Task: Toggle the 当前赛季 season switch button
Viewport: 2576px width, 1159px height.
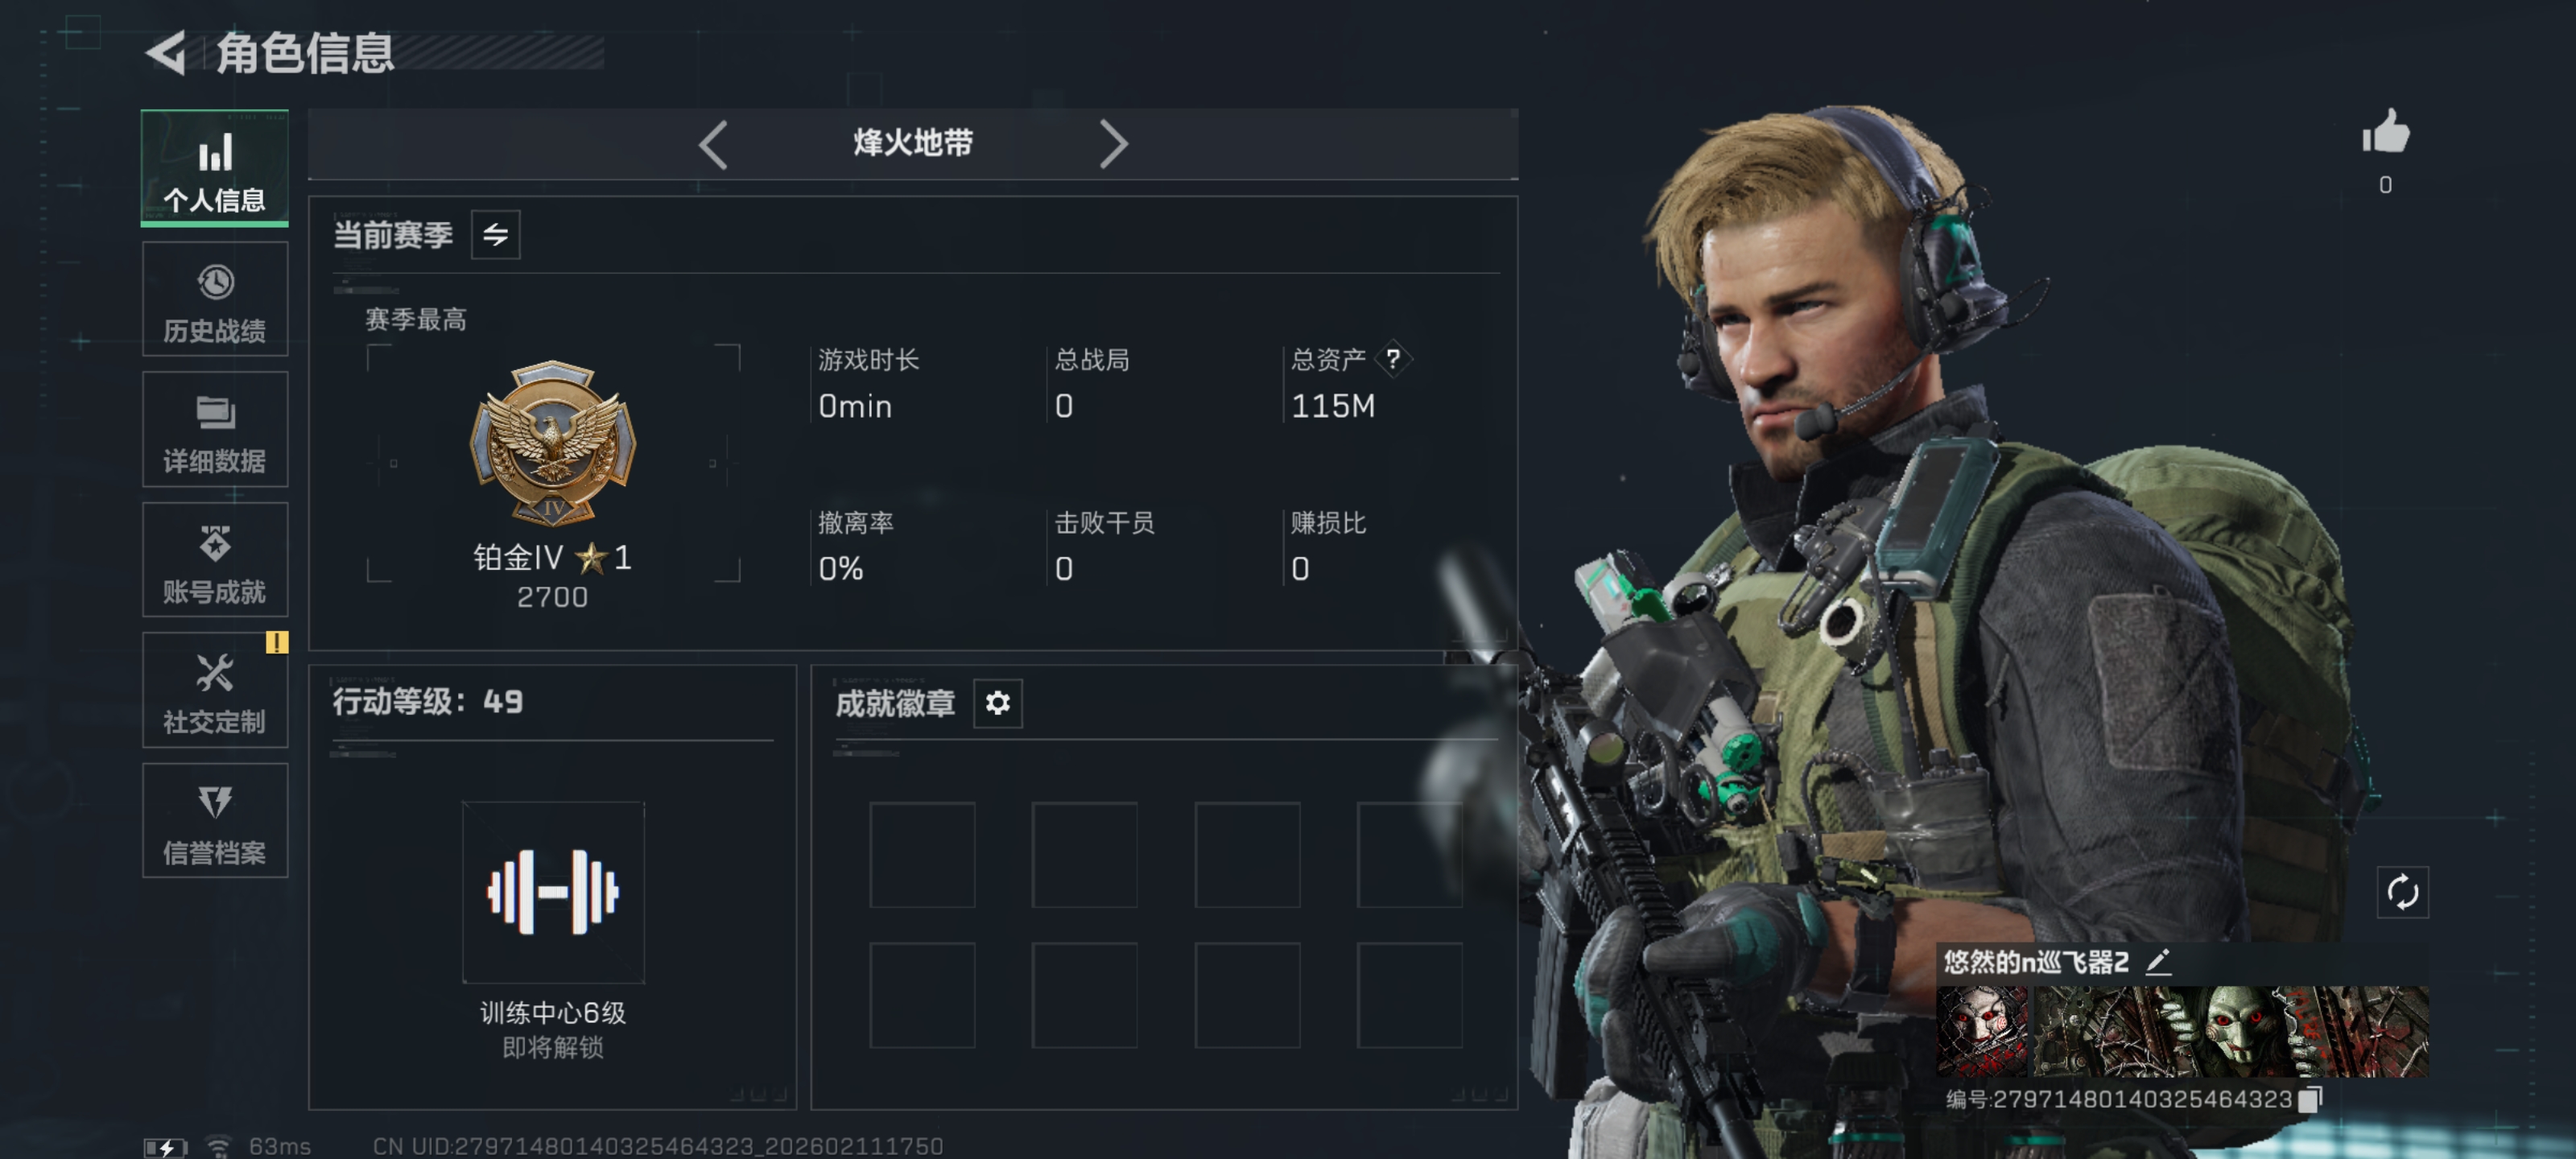Action: click(x=495, y=235)
